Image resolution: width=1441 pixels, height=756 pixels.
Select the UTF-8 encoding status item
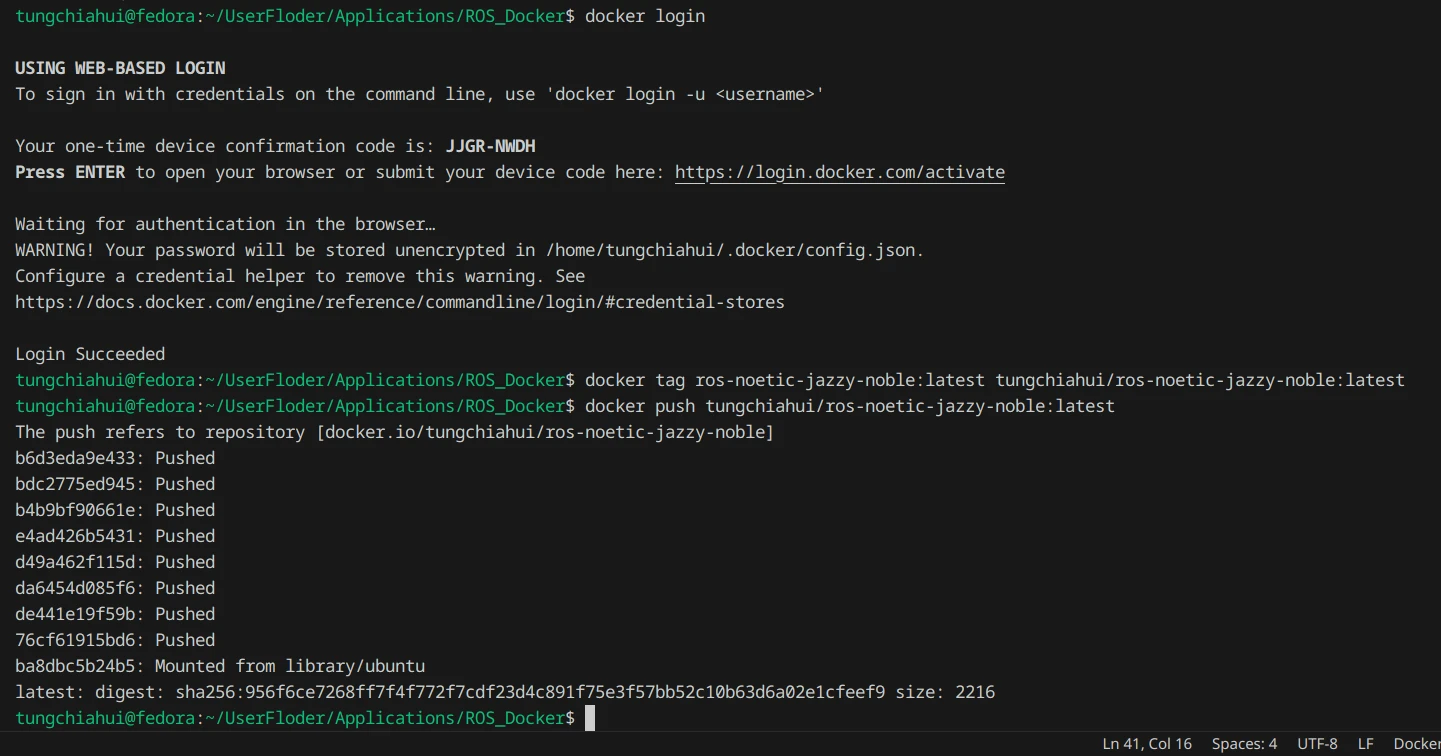coord(1317,744)
